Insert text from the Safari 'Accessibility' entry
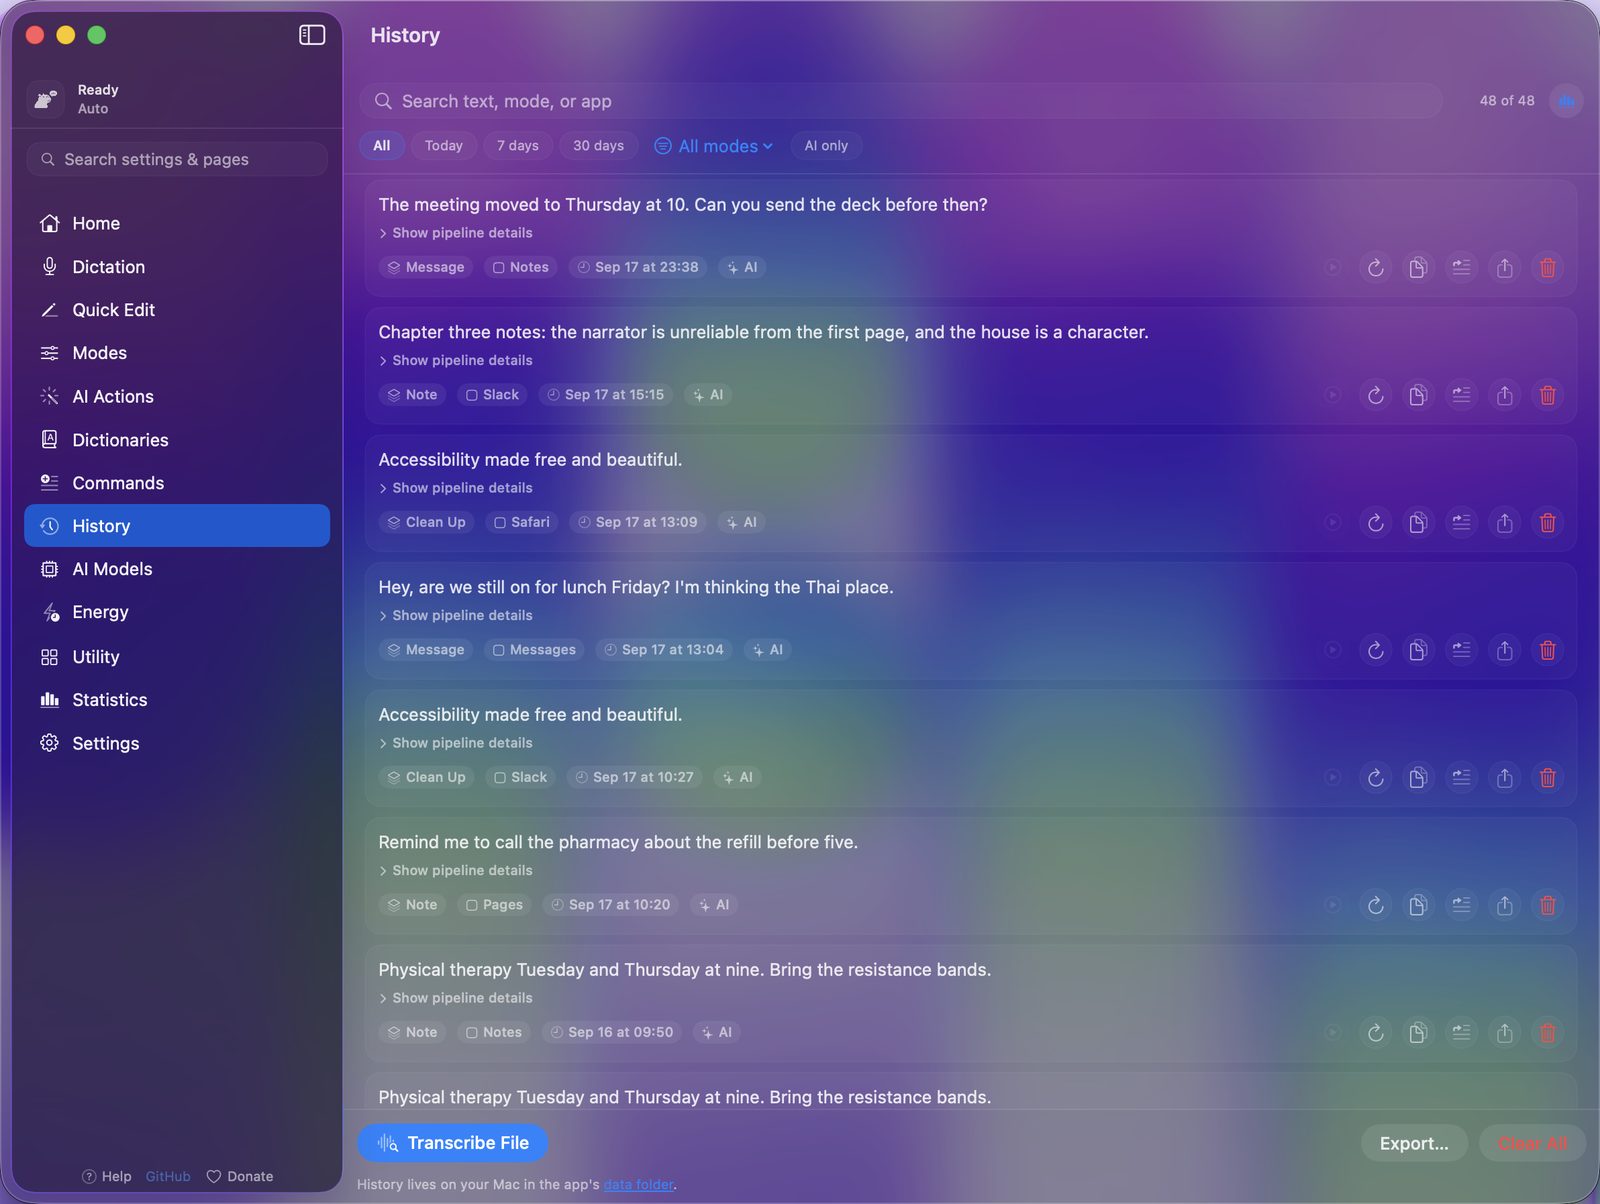The width and height of the screenshot is (1600, 1204). (1461, 523)
